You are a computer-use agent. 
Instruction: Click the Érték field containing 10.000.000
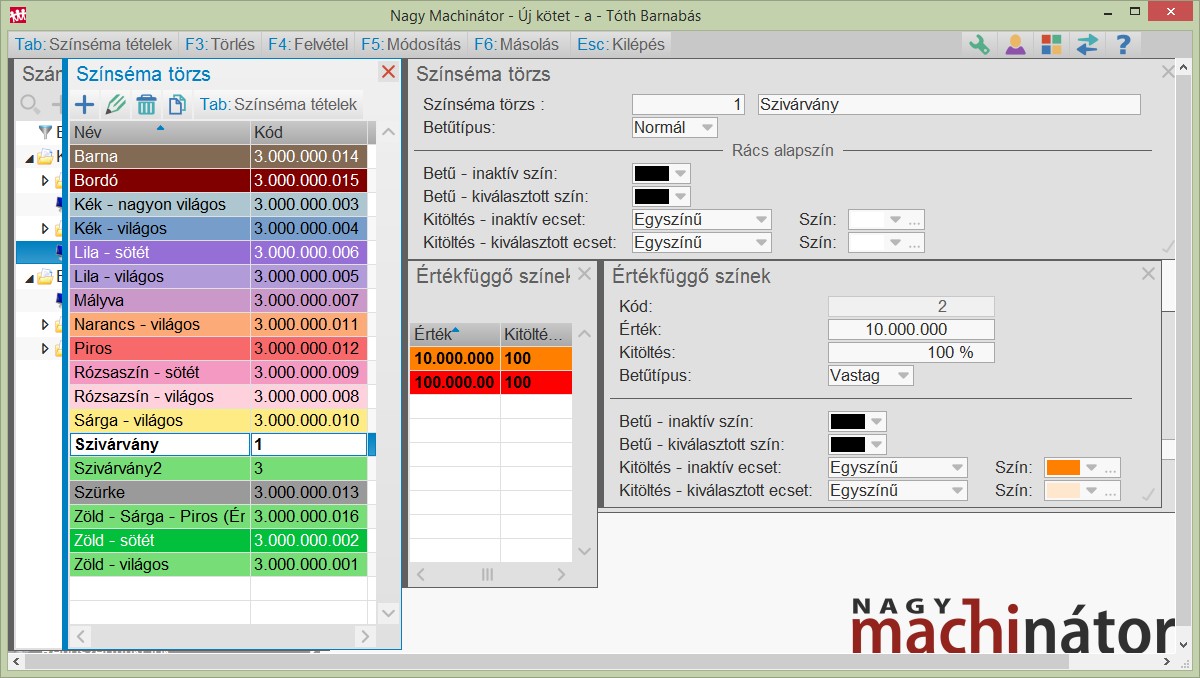click(911, 329)
